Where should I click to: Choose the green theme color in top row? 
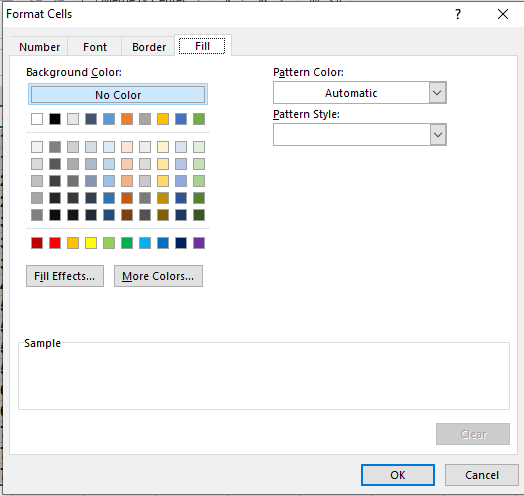tap(199, 119)
